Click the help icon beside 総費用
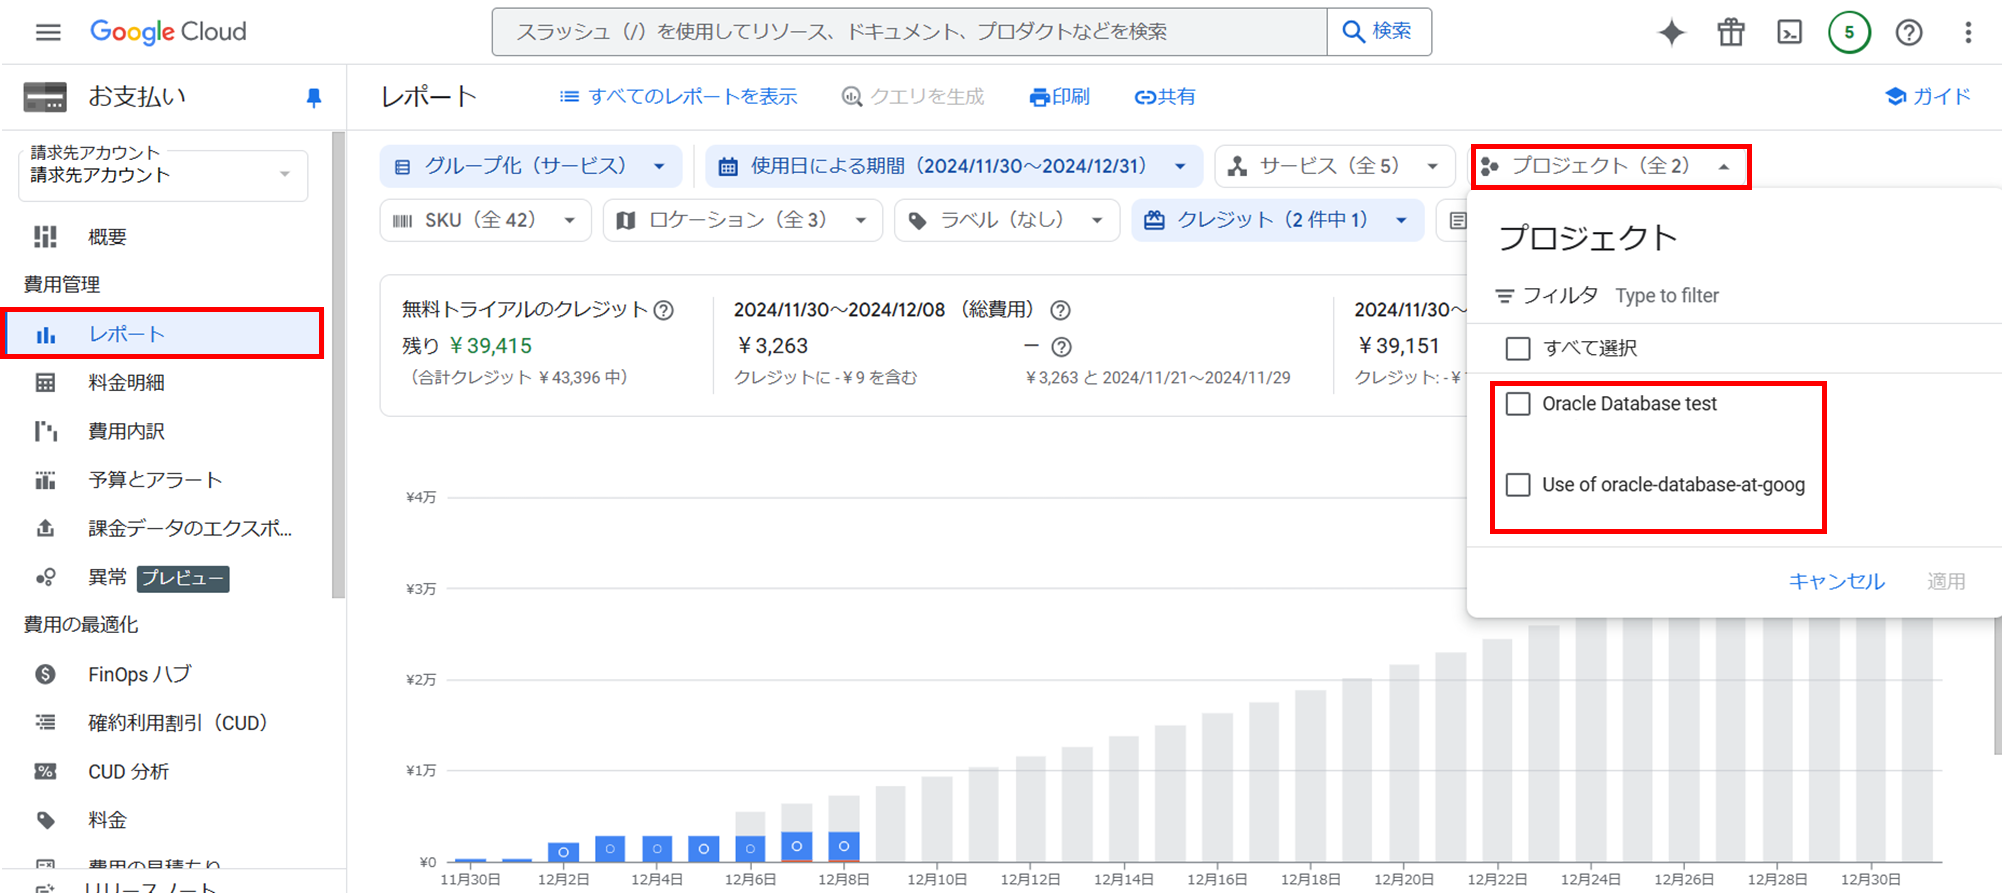Screen dimensions: 2002x893 point(1061,310)
